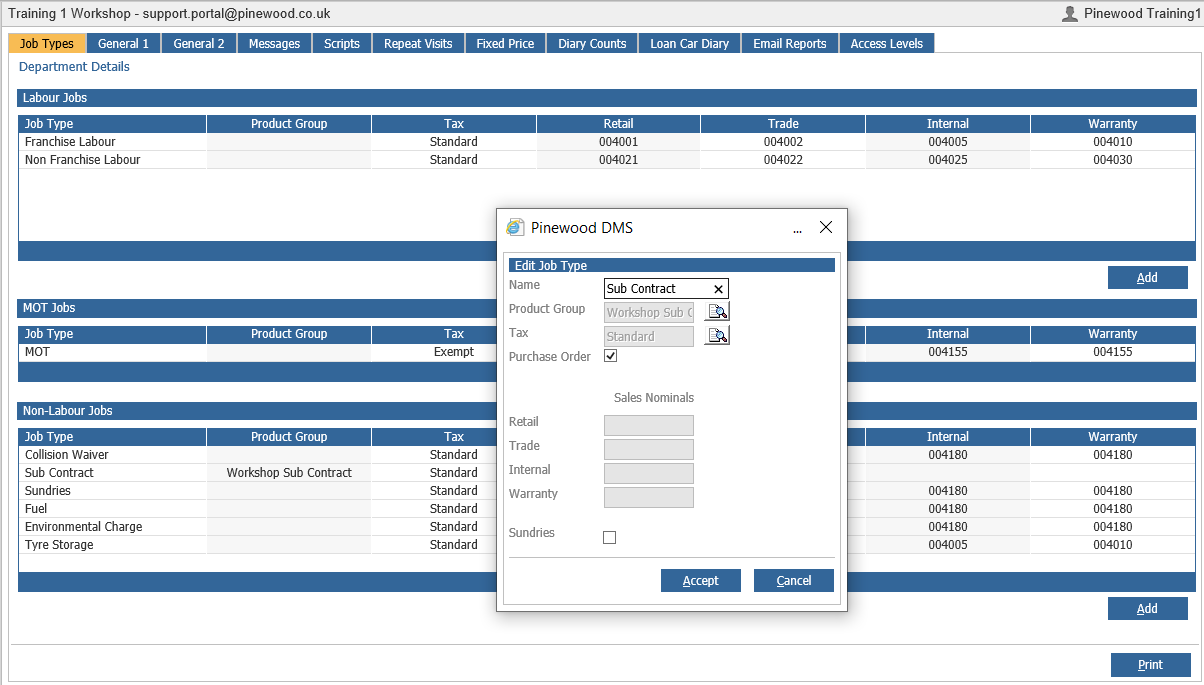1204x685 pixels.
Task: Select the Non Franchise Labour row
Action: (x=607, y=160)
